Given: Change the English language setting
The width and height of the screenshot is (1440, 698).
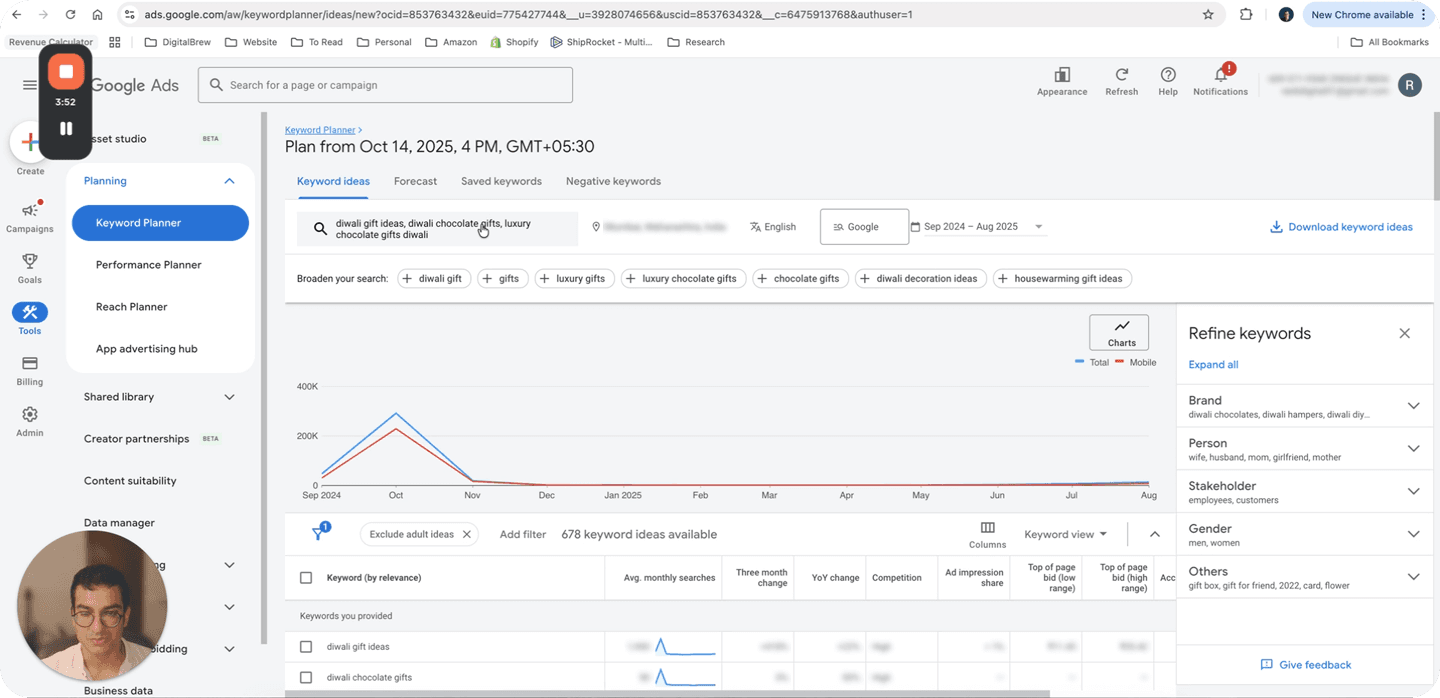Looking at the screenshot, I should point(773,227).
